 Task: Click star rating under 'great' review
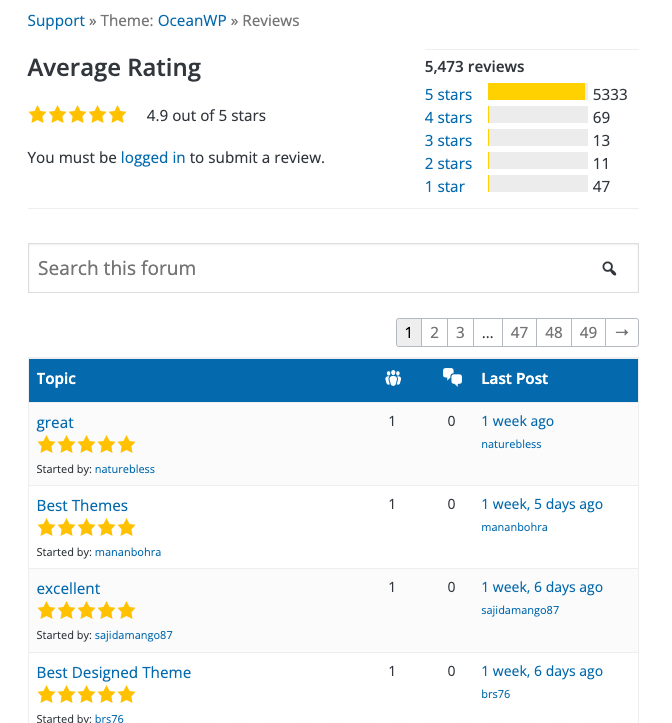click(x=85, y=445)
